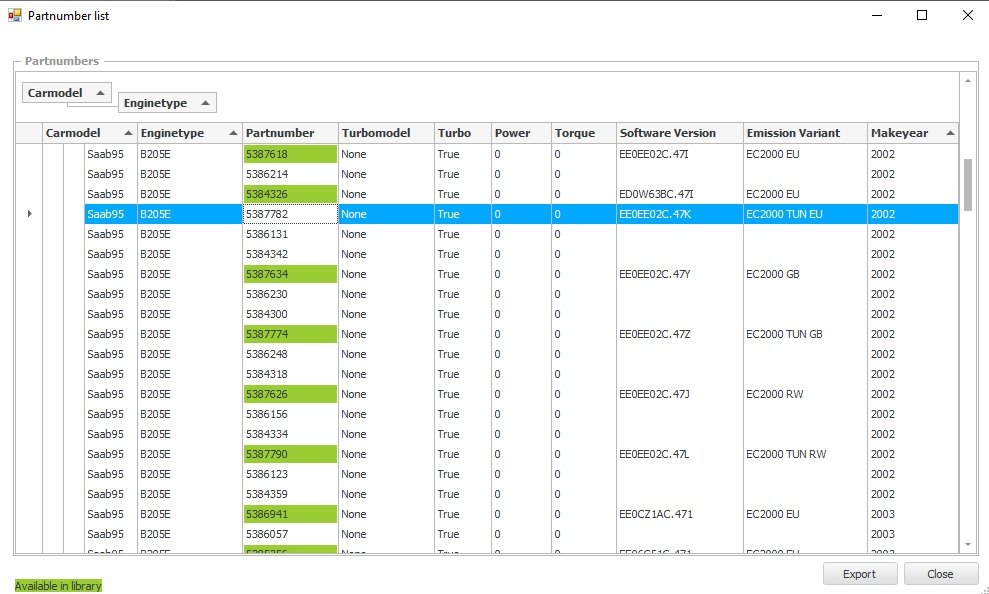Click the EC2000 TUN EU emission variant cell
The height and width of the screenshot is (594, 989).
tap(805, 214)
